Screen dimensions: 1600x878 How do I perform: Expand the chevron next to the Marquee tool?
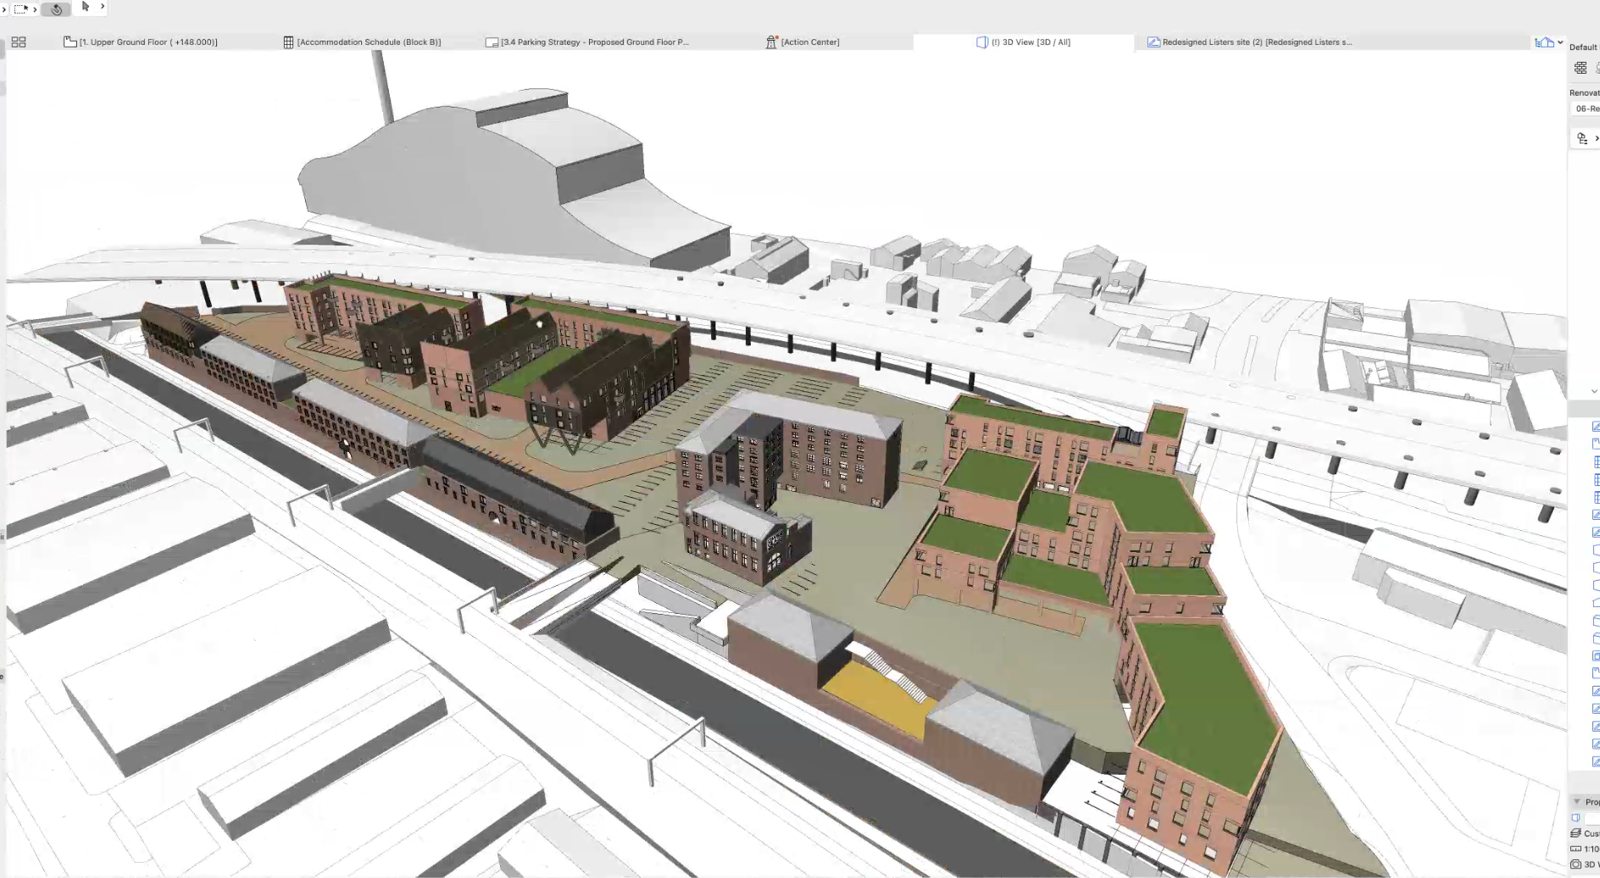pos(35,9)
